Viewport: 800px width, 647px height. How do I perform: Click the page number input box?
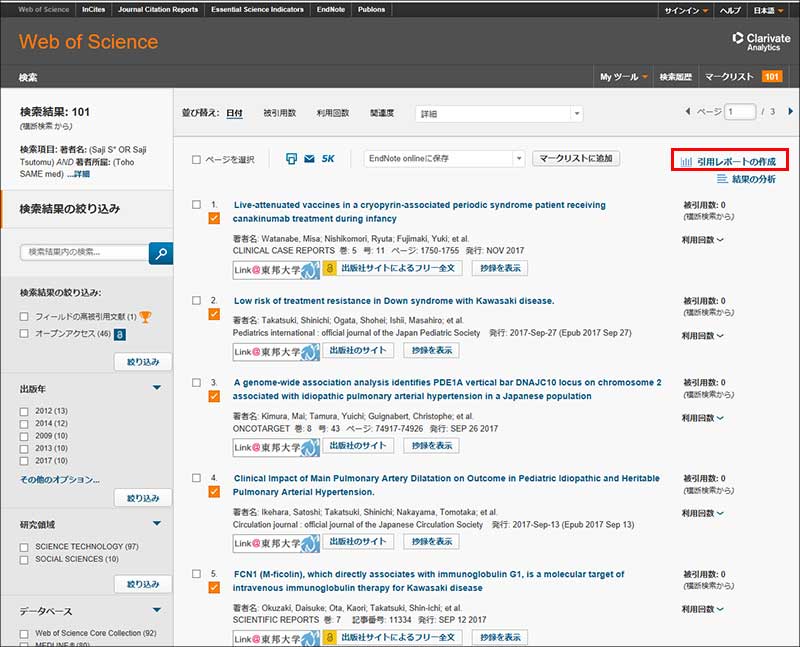tap(740, 111)
